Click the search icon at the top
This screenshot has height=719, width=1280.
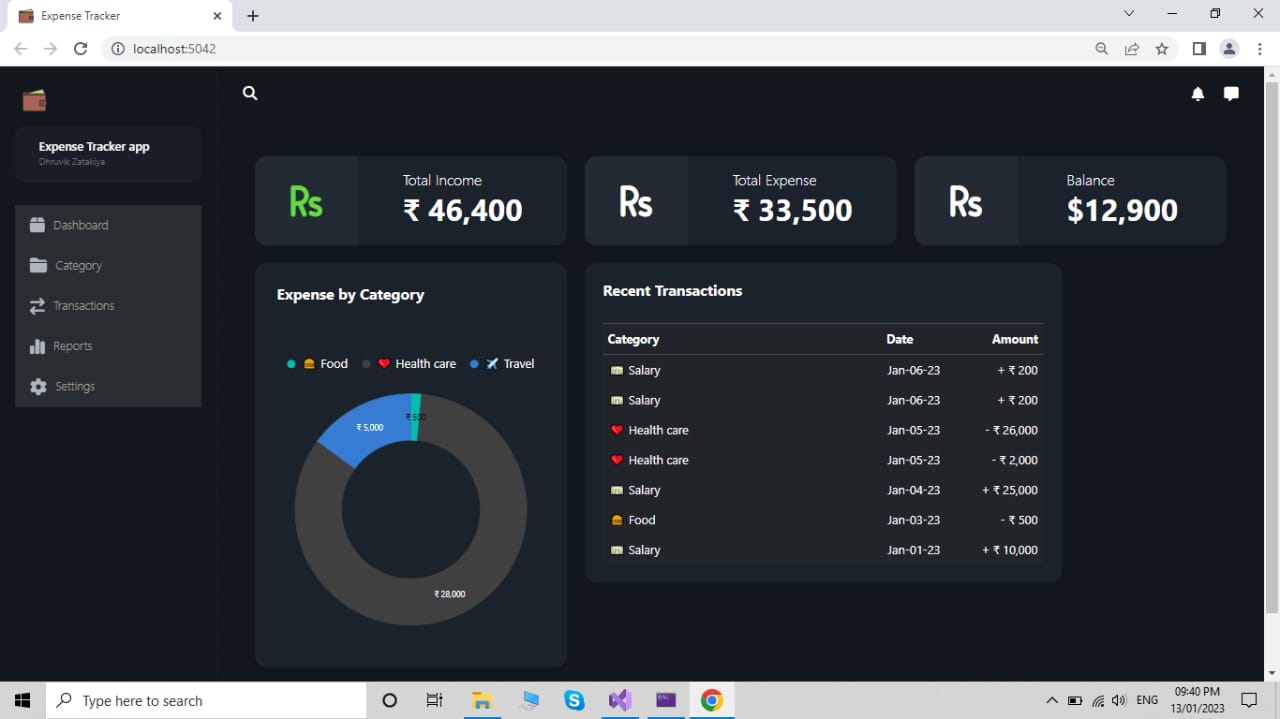coord(249,93)
